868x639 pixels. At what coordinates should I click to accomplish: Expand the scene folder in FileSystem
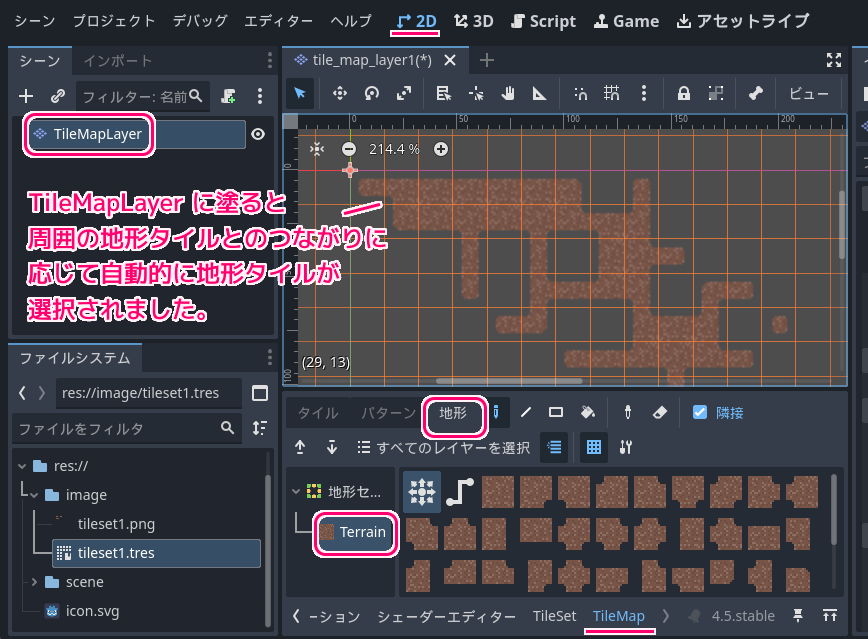point(35,582)
